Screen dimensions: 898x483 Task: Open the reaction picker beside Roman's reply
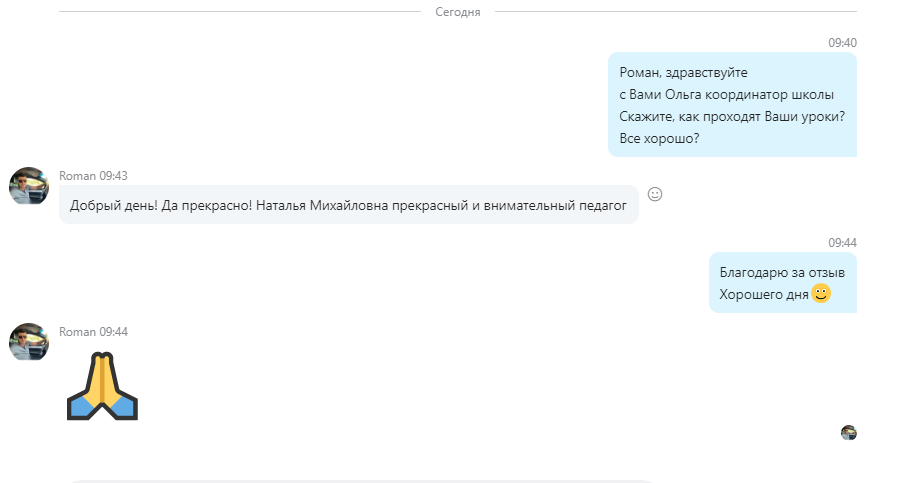click(655, 194)
